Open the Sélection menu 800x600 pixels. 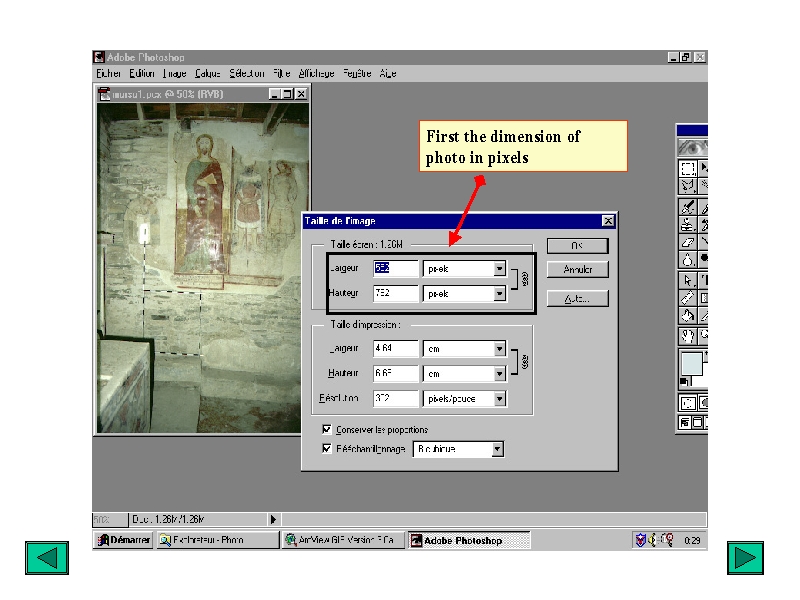[x=246, y=73]
